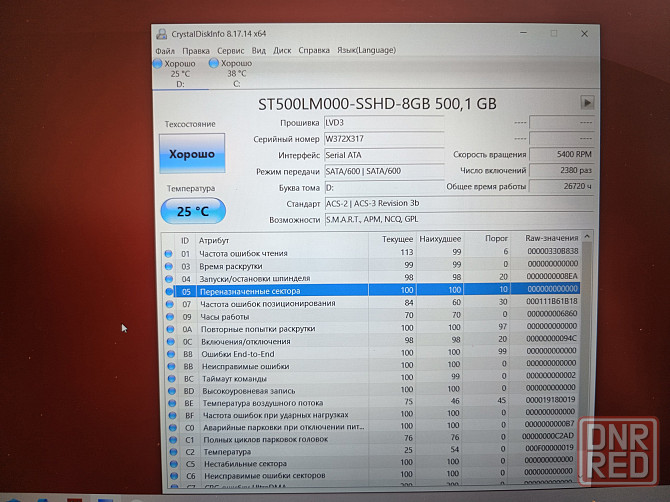Select the row Таймаут команды
Viewport: 670px width, 502px height.
[x=373, y=377]
